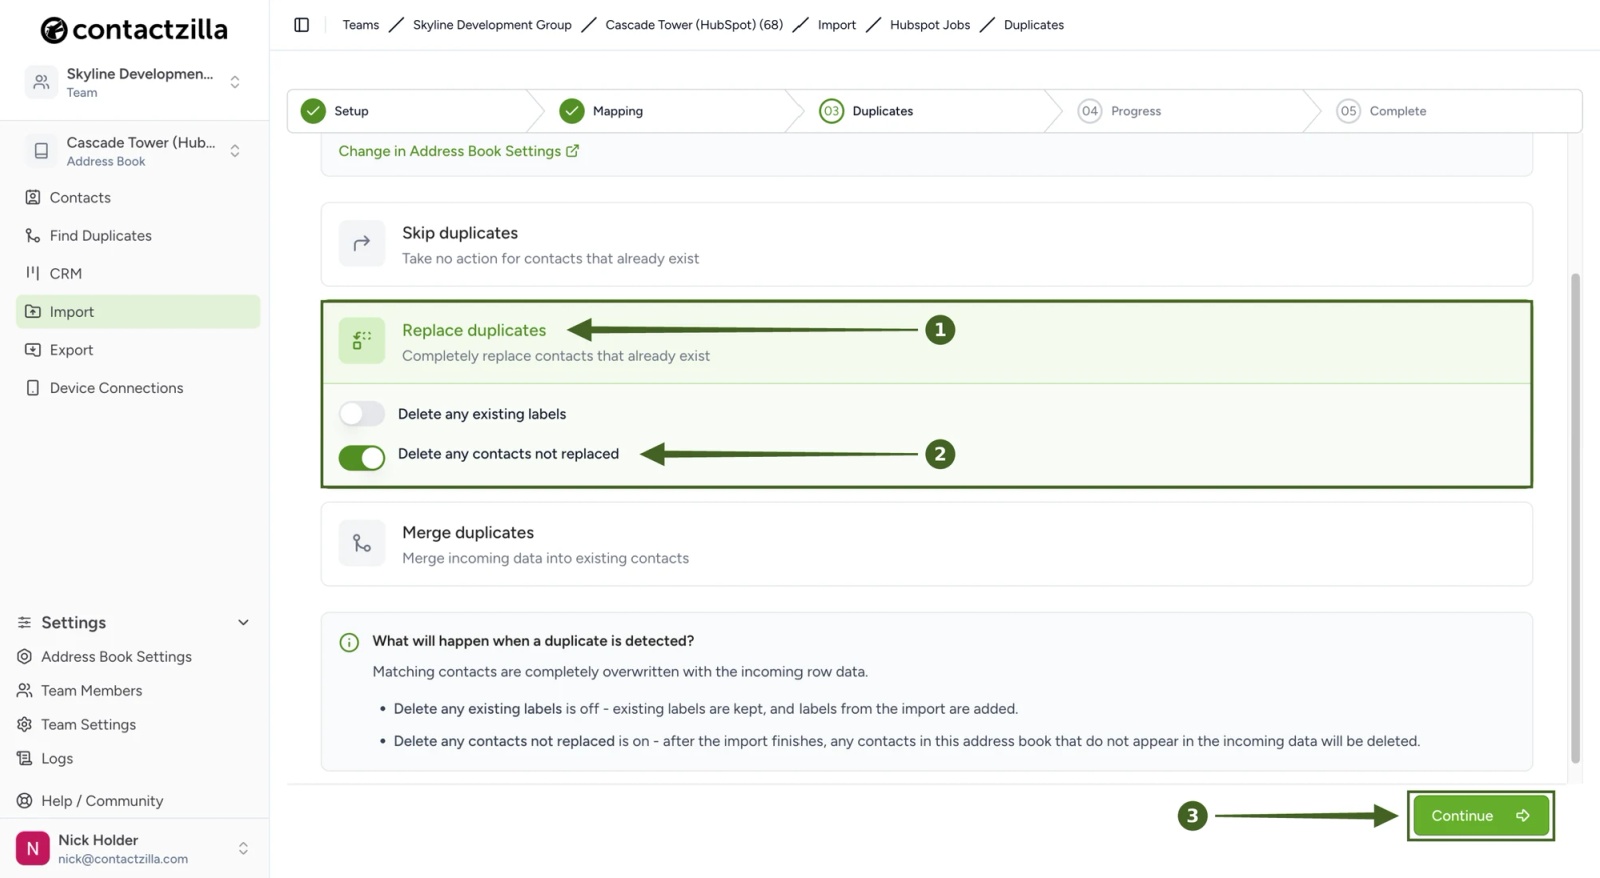Click the Cascade Tower (HubSpot) (68) breadcrumb
Screen dimensions: 1600x878
(x=694, y=25)
